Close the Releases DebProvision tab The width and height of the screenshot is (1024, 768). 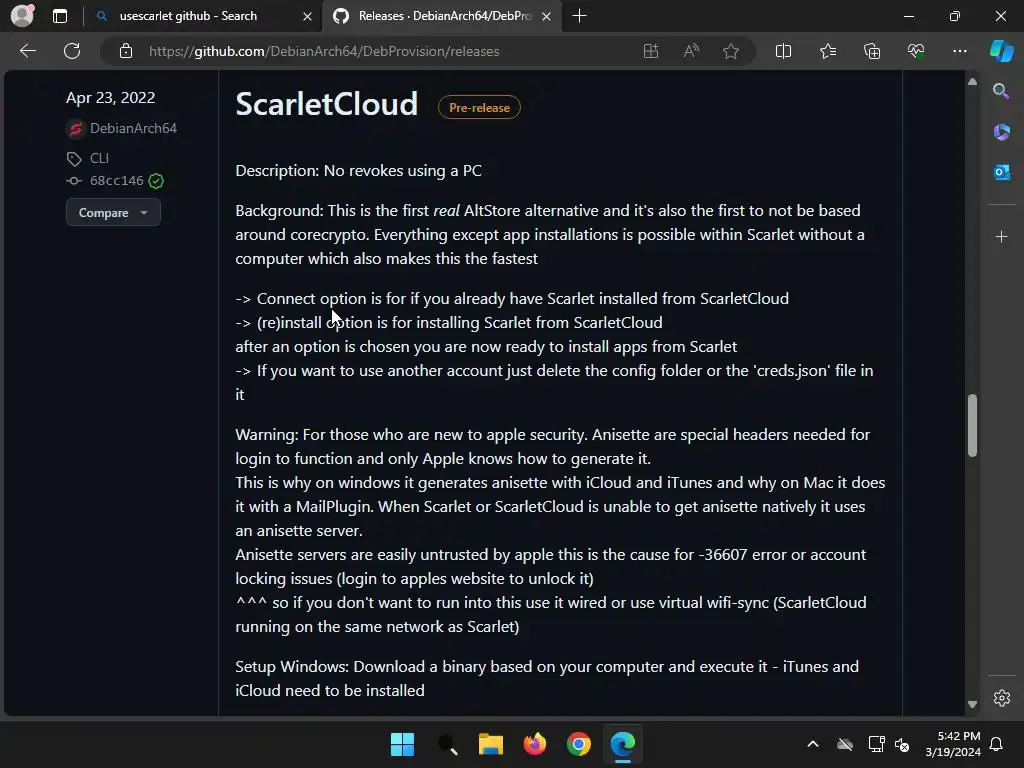547,16
